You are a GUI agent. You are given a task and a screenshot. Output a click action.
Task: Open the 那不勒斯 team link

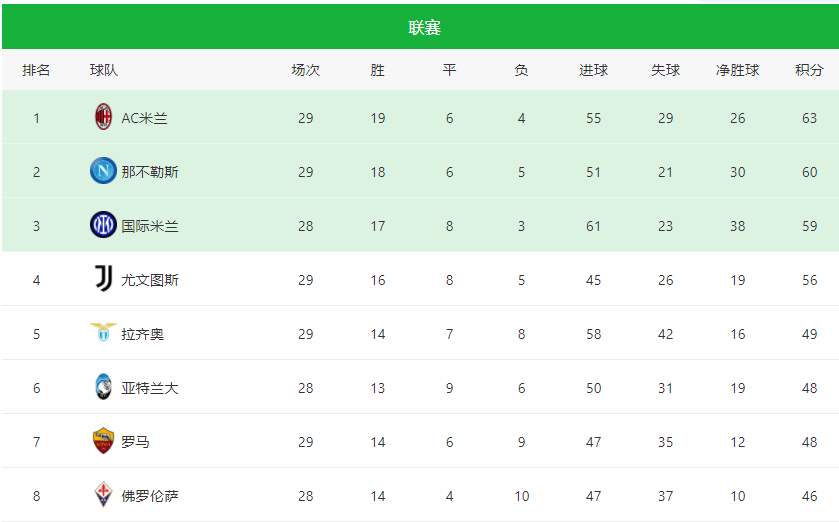(x=150, y=172)
